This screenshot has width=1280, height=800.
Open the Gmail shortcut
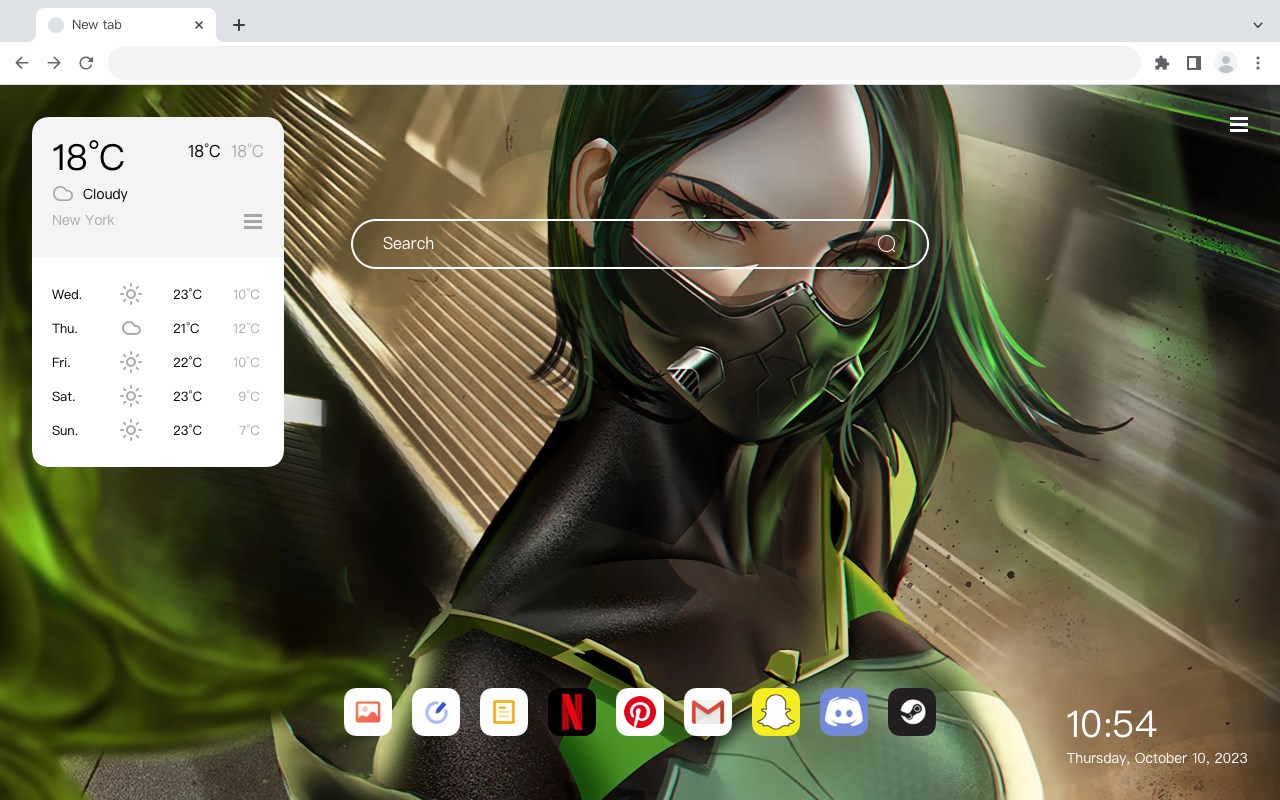click(x=708, y=712)
